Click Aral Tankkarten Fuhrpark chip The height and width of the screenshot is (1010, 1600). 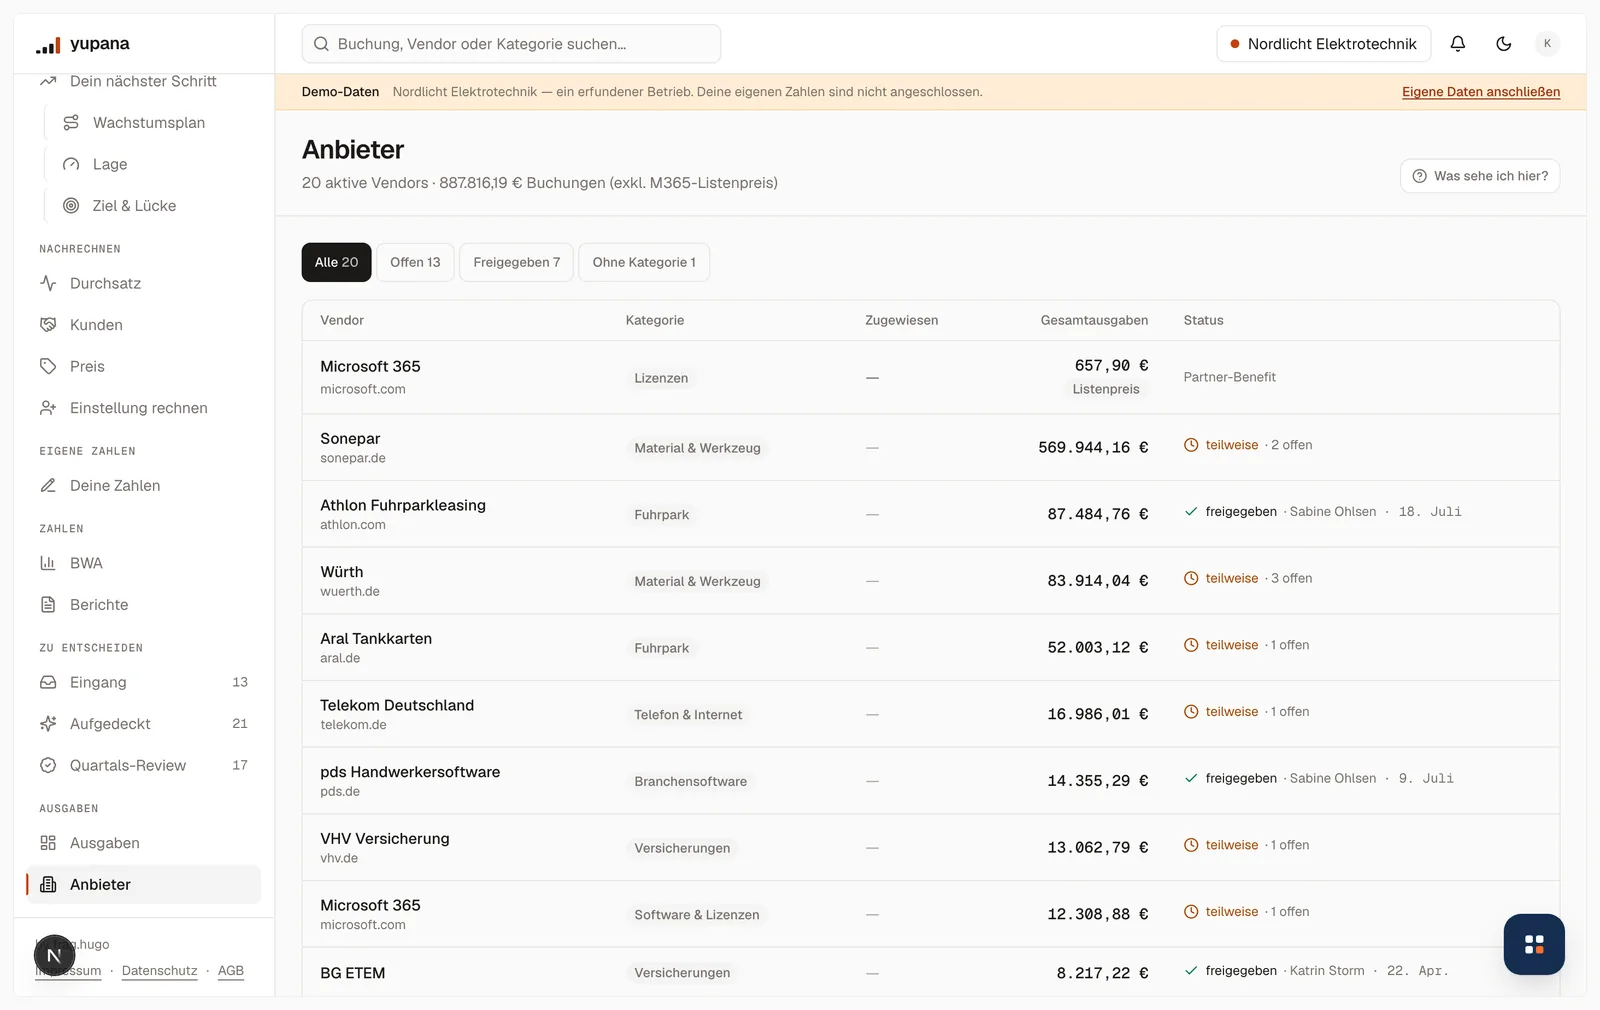[661, 648]
